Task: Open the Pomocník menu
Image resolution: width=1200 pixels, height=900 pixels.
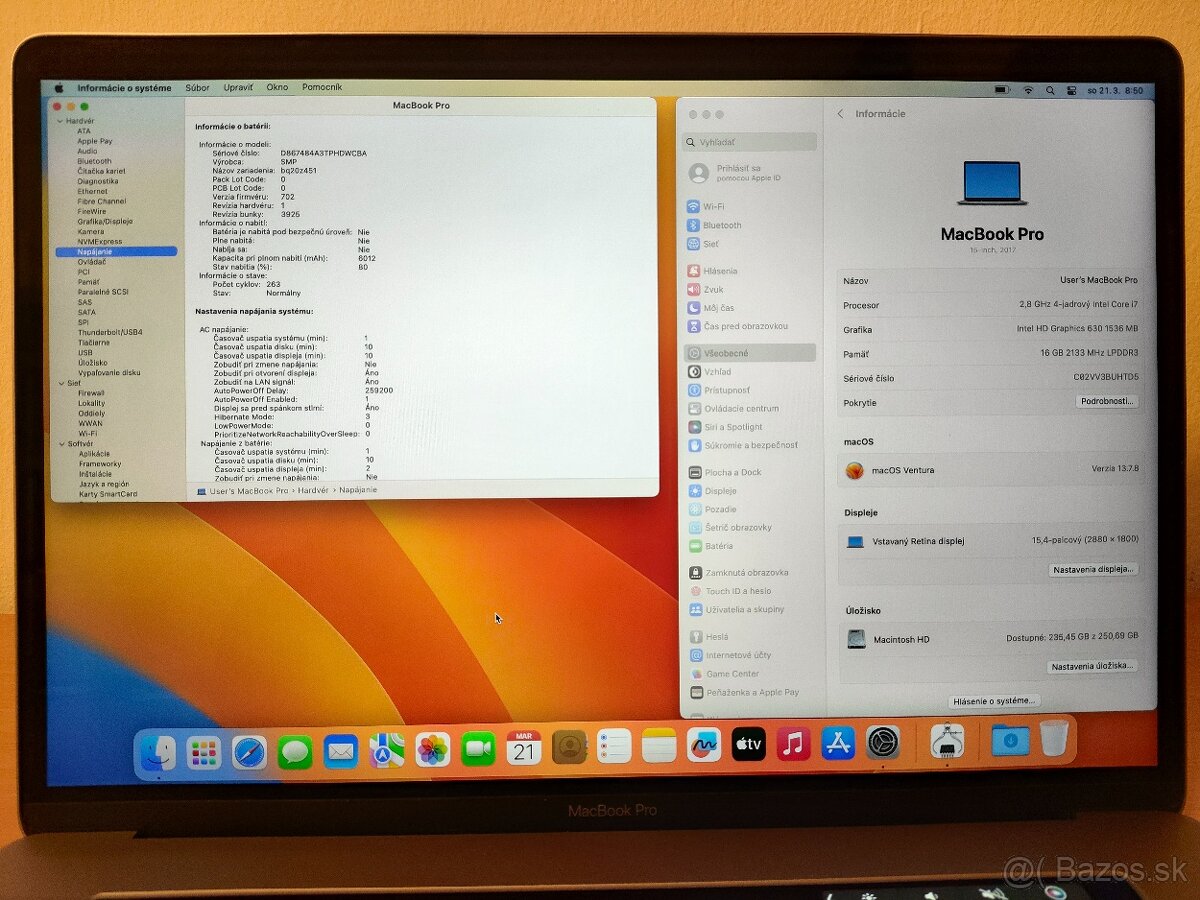Action: (323, 87)
